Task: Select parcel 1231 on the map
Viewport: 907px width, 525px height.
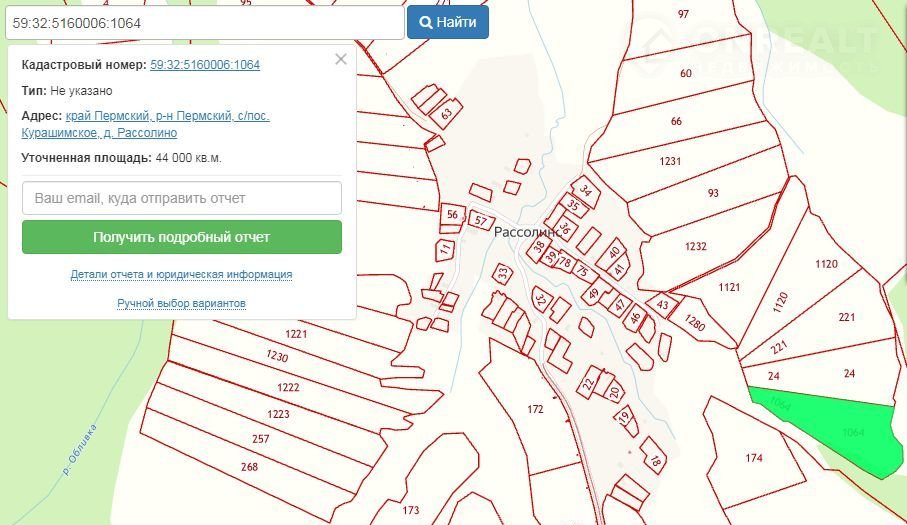Action: [670, 161]
